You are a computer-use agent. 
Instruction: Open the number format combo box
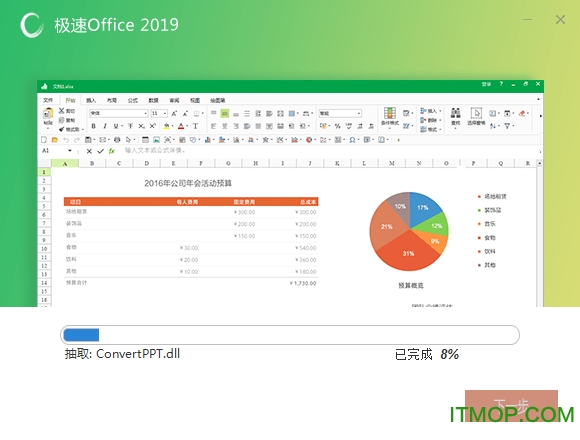pos(340,113)
